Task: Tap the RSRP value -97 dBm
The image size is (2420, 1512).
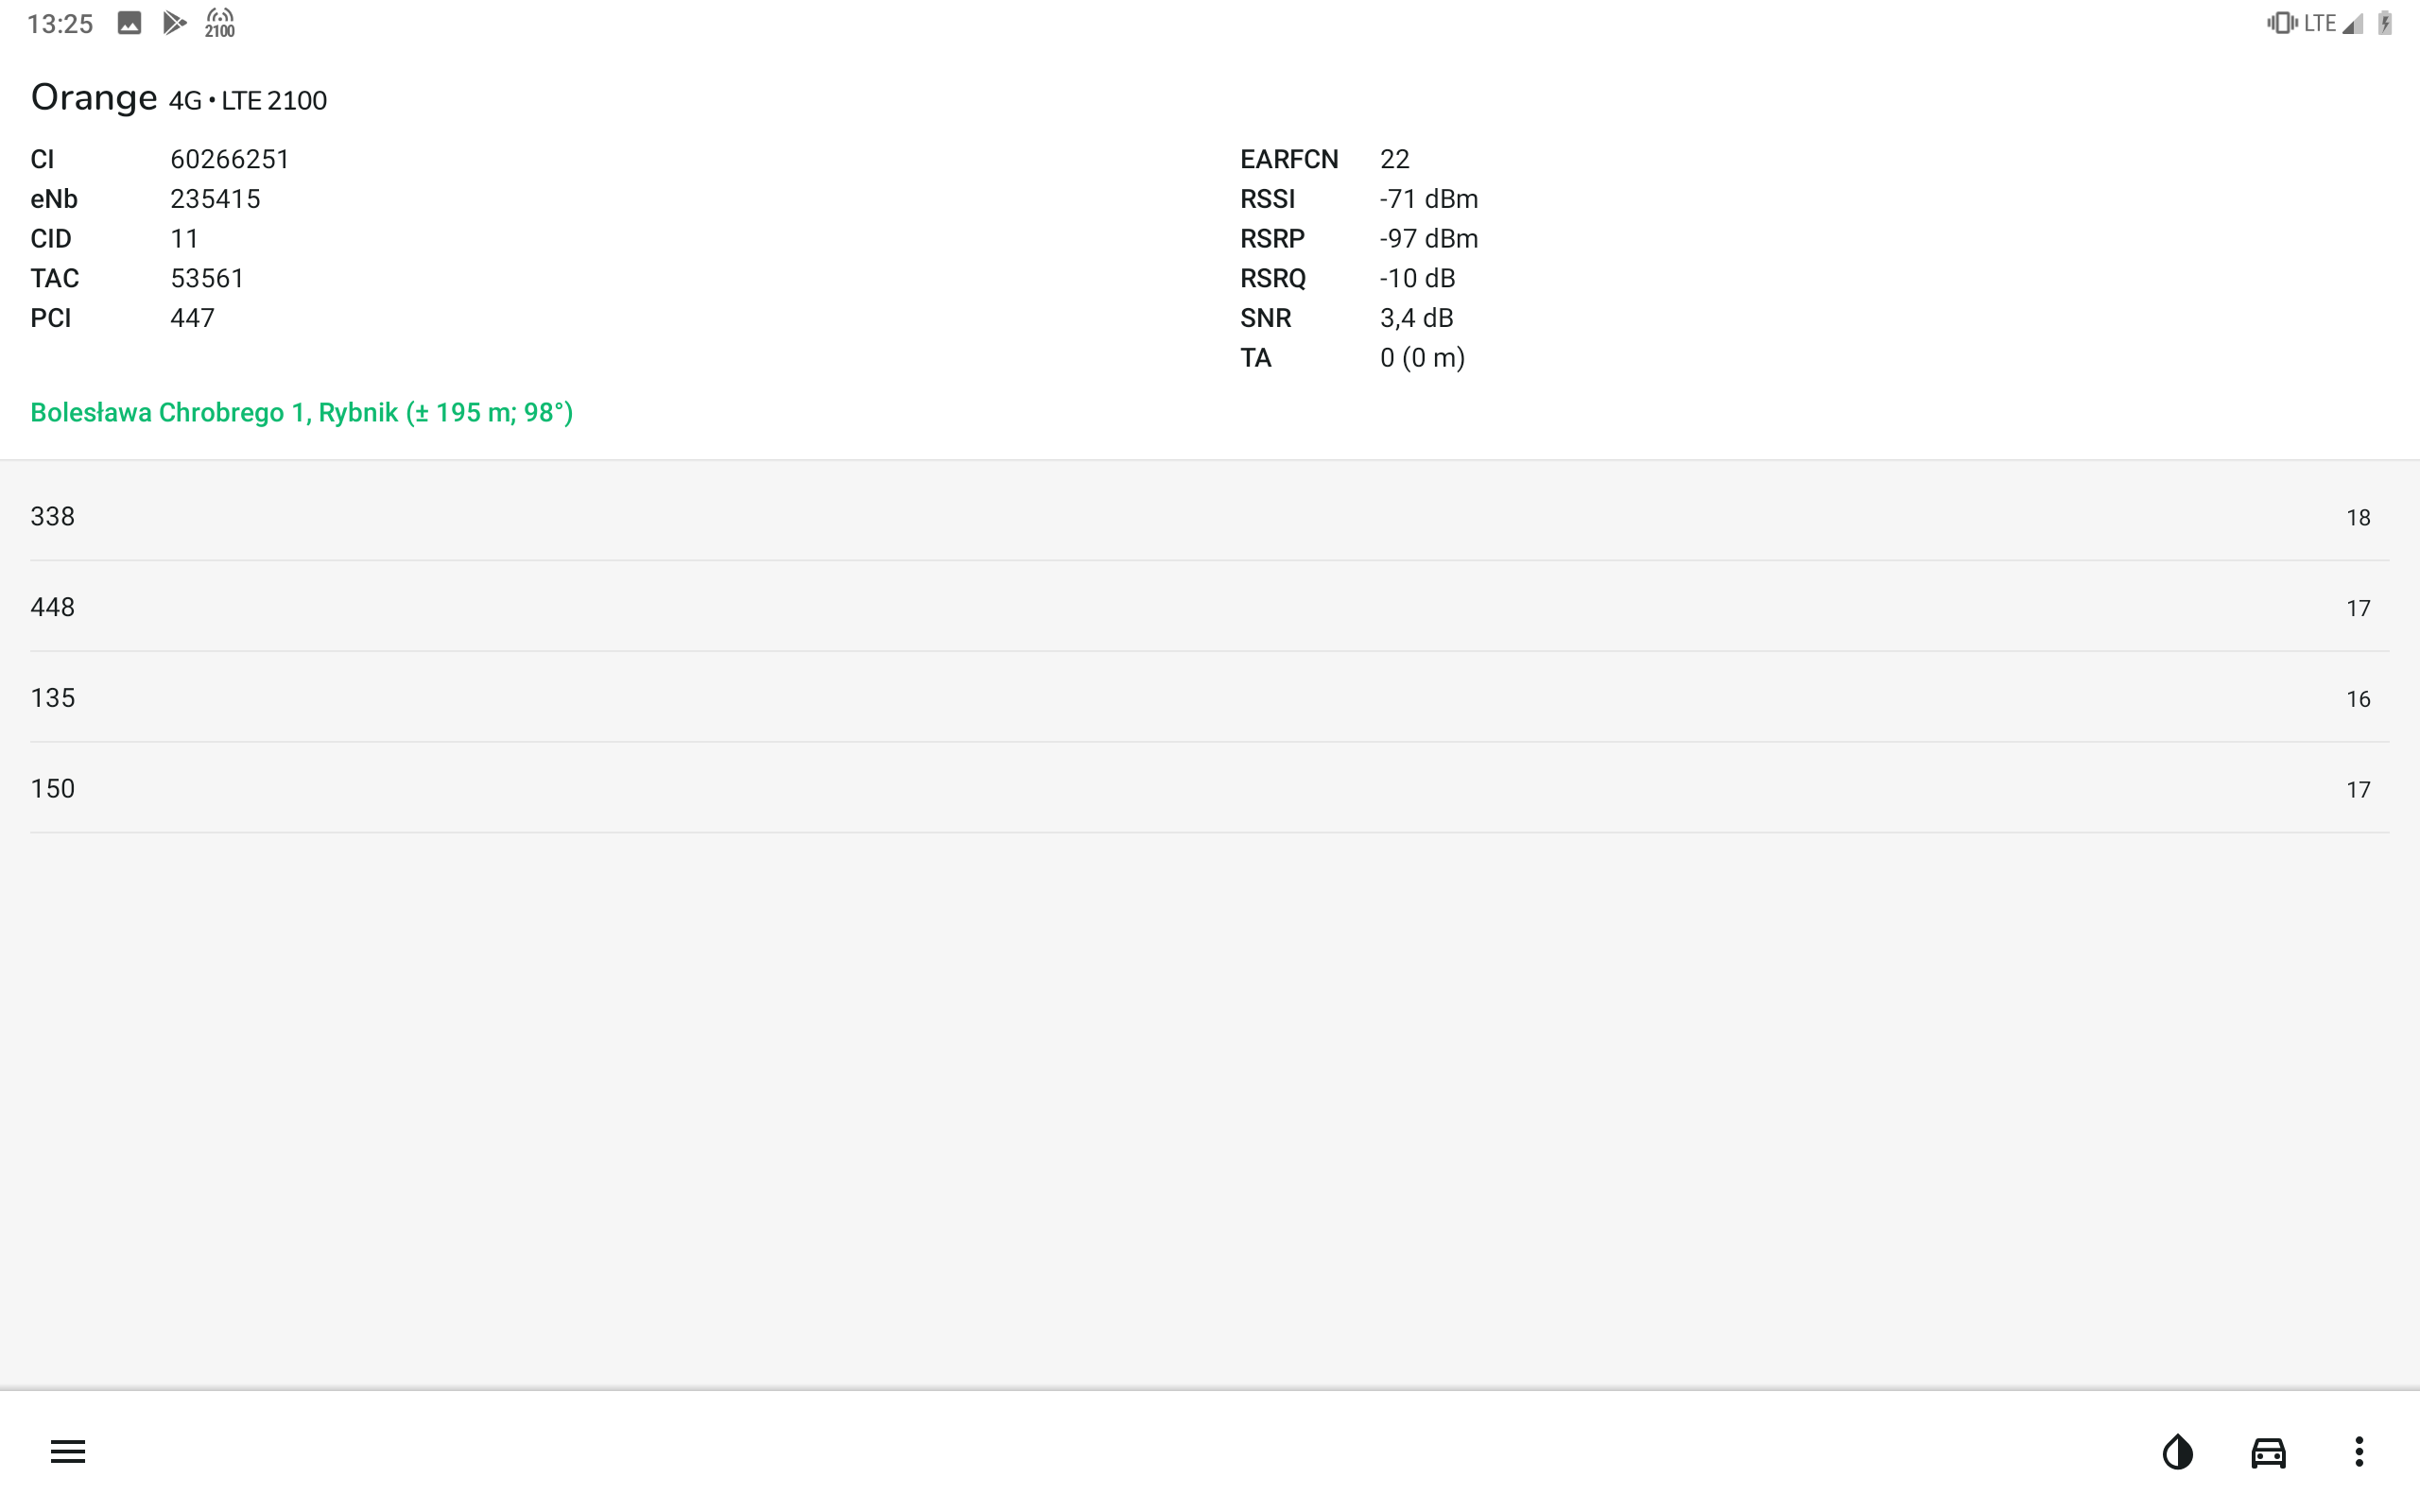Action: [1429, 238]
